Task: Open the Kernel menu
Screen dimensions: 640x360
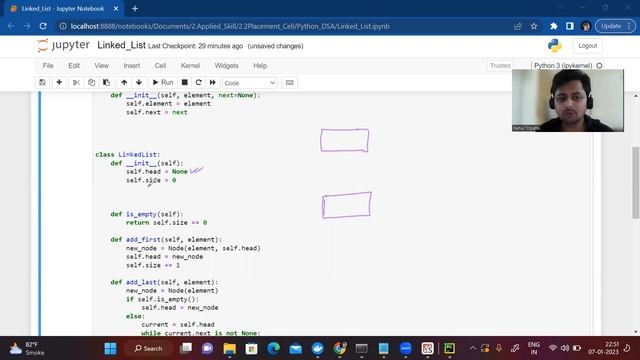Action: 190,66
